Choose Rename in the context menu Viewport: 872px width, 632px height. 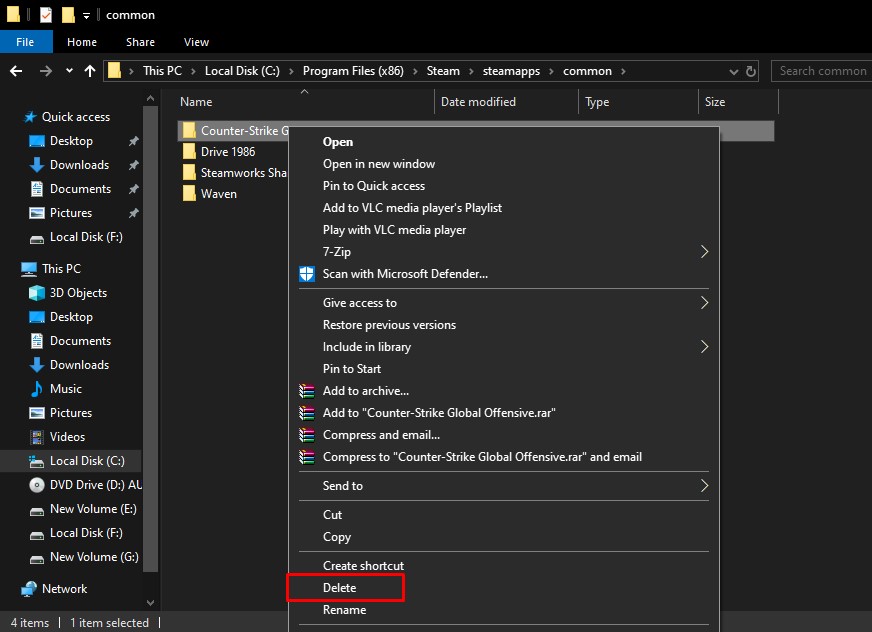[x=344, y=610]
